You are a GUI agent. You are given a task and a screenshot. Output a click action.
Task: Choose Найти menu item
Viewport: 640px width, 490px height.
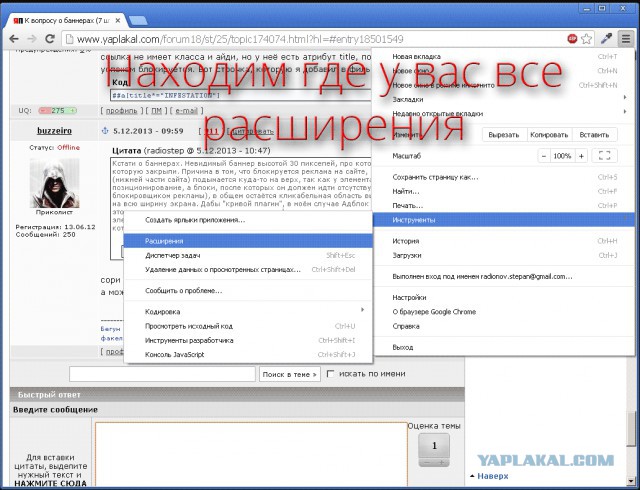tap(504, 191)
